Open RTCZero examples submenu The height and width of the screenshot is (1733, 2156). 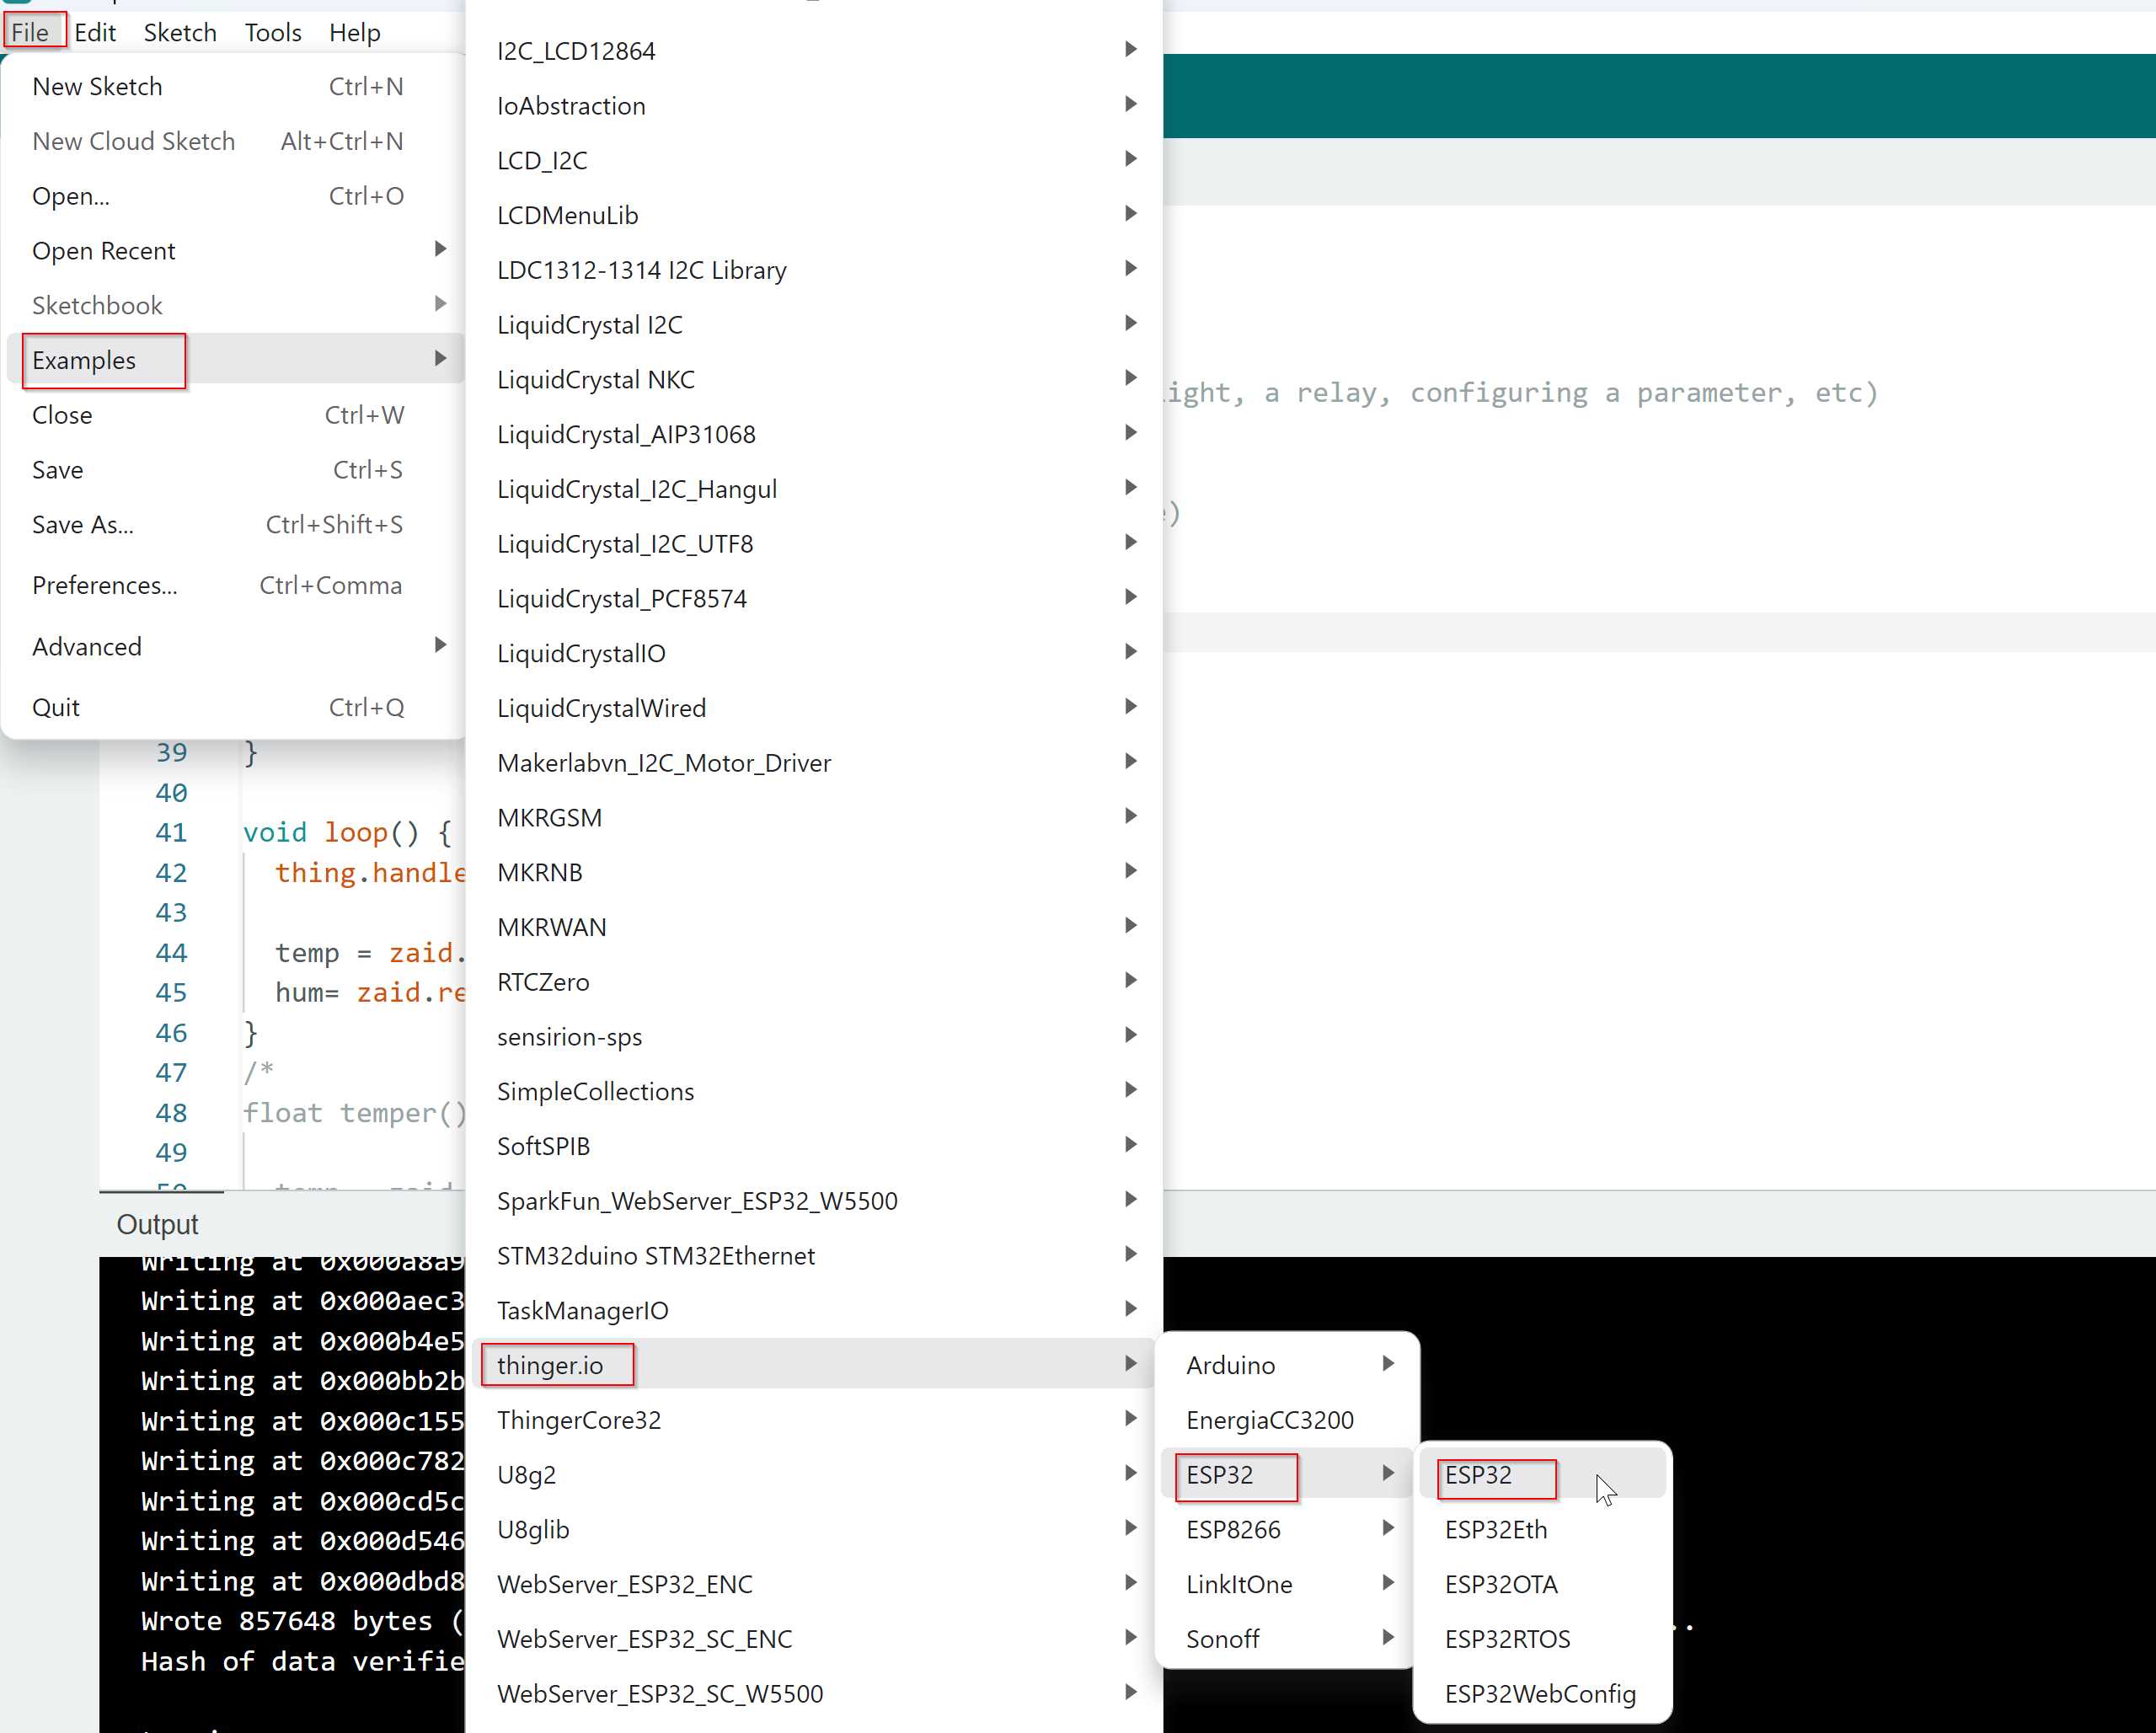pyautogui.click(x=814, y=982)
